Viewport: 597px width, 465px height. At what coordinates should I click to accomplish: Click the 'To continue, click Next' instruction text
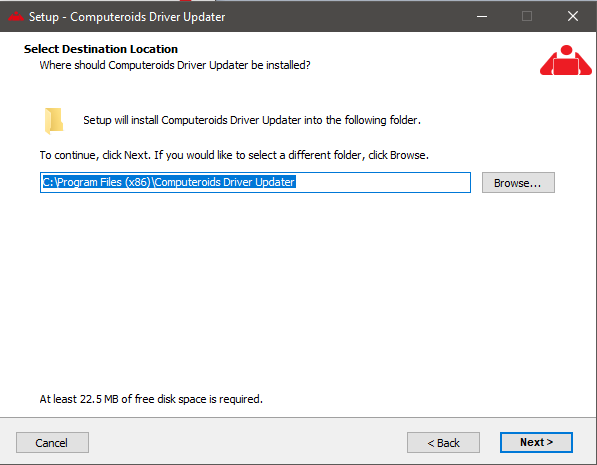click(234, 155)
